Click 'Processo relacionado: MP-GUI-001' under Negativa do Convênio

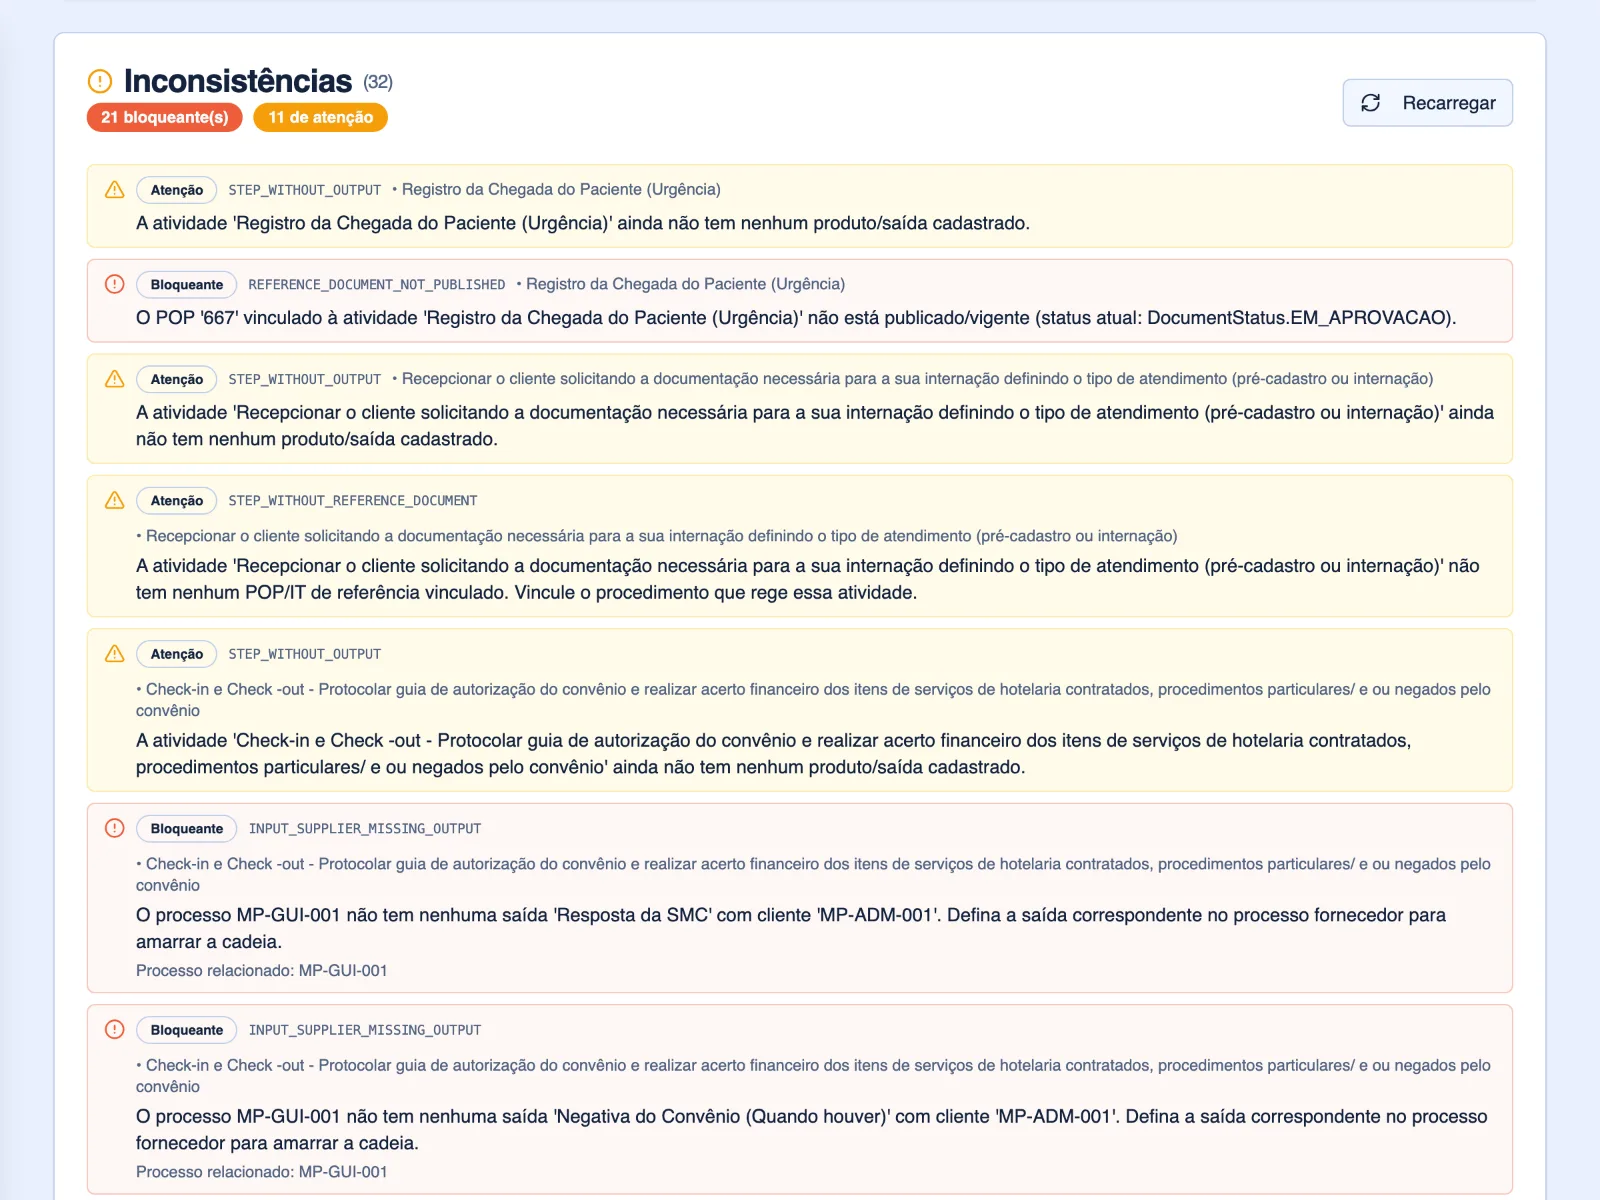click(262, 1172)
